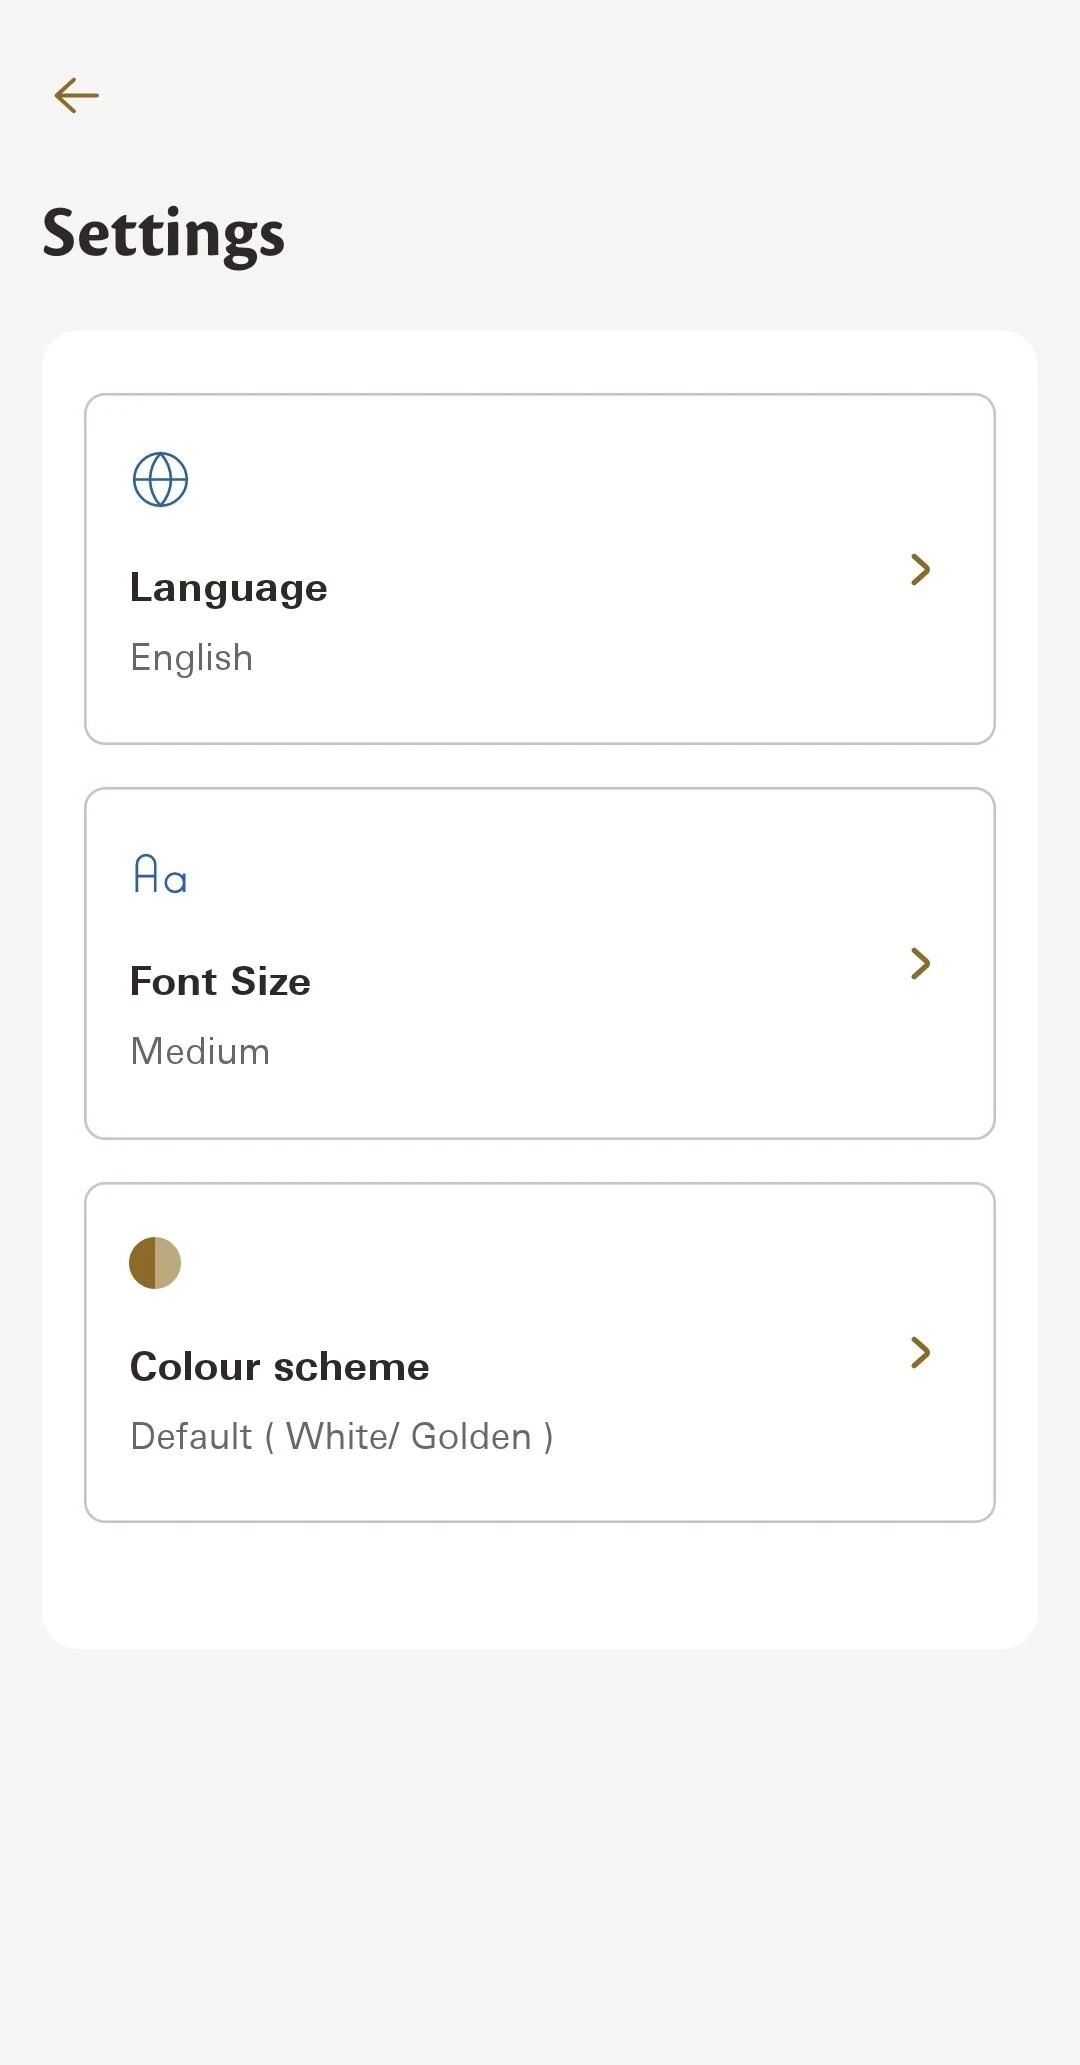Image resolution: width=1080 pixels, height=2065 pixels.
Task: Go back using the arrow icon
Action: 76,96
